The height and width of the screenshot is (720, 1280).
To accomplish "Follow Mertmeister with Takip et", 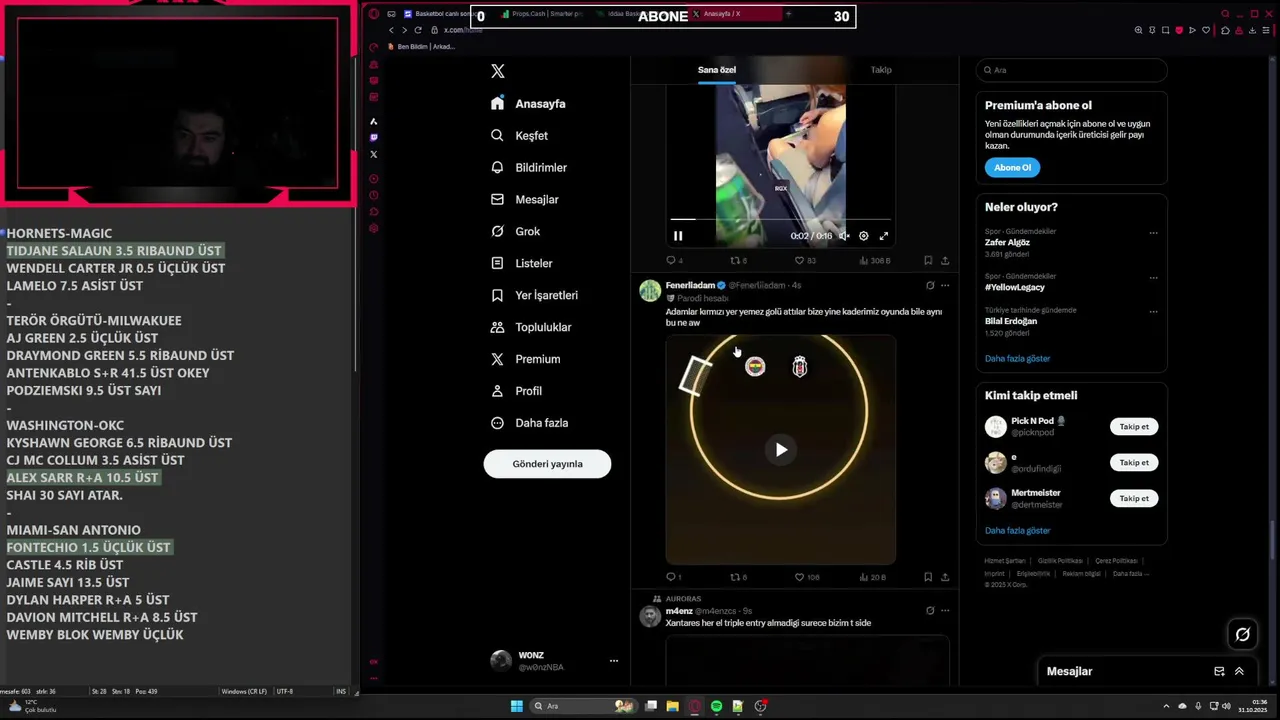I will (1134, 498).
